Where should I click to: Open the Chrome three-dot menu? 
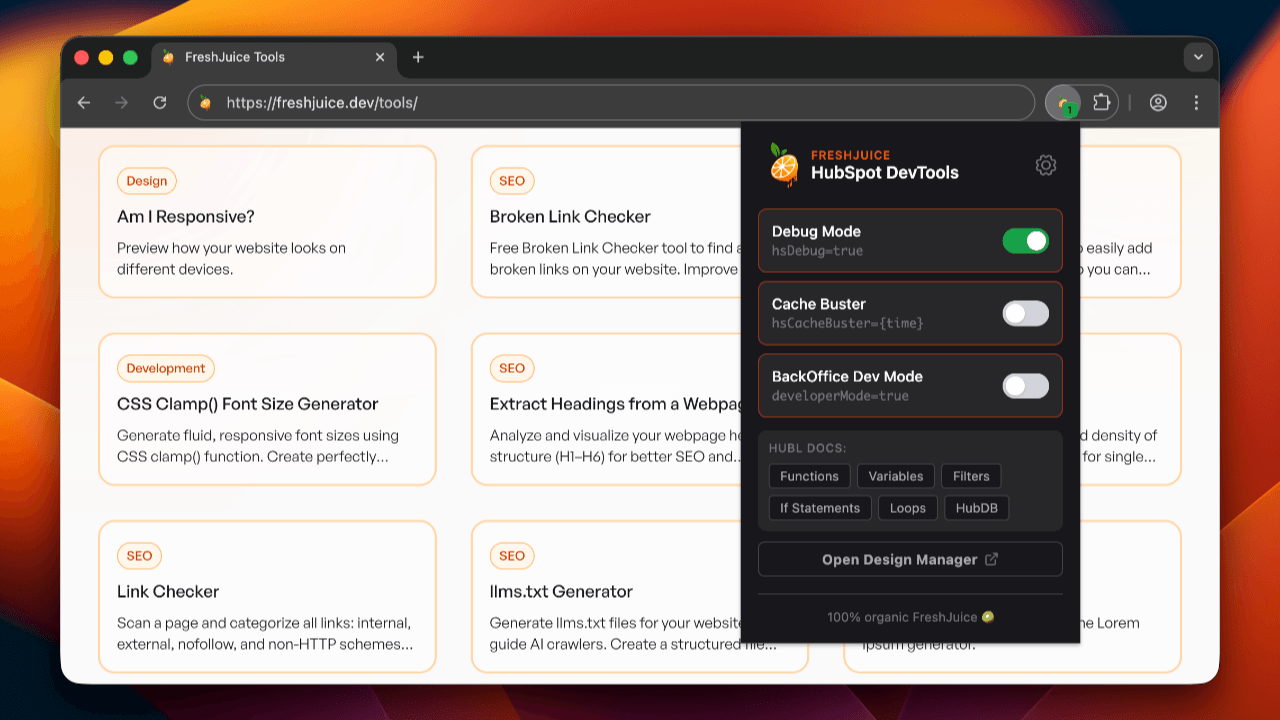click(1197, 102)
